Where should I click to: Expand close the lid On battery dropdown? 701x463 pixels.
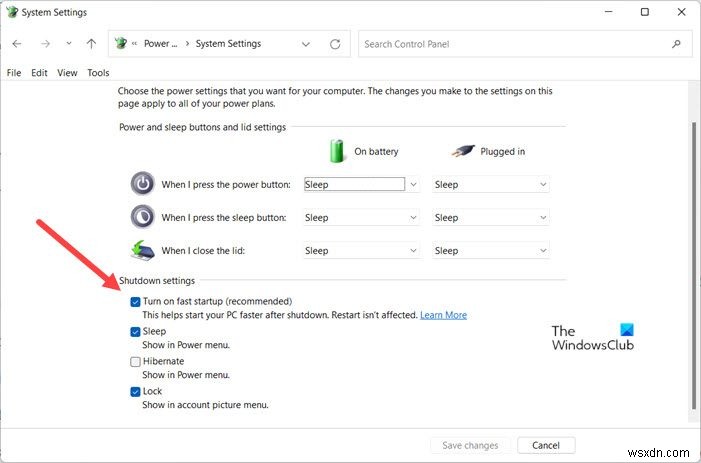coord(361,250)
